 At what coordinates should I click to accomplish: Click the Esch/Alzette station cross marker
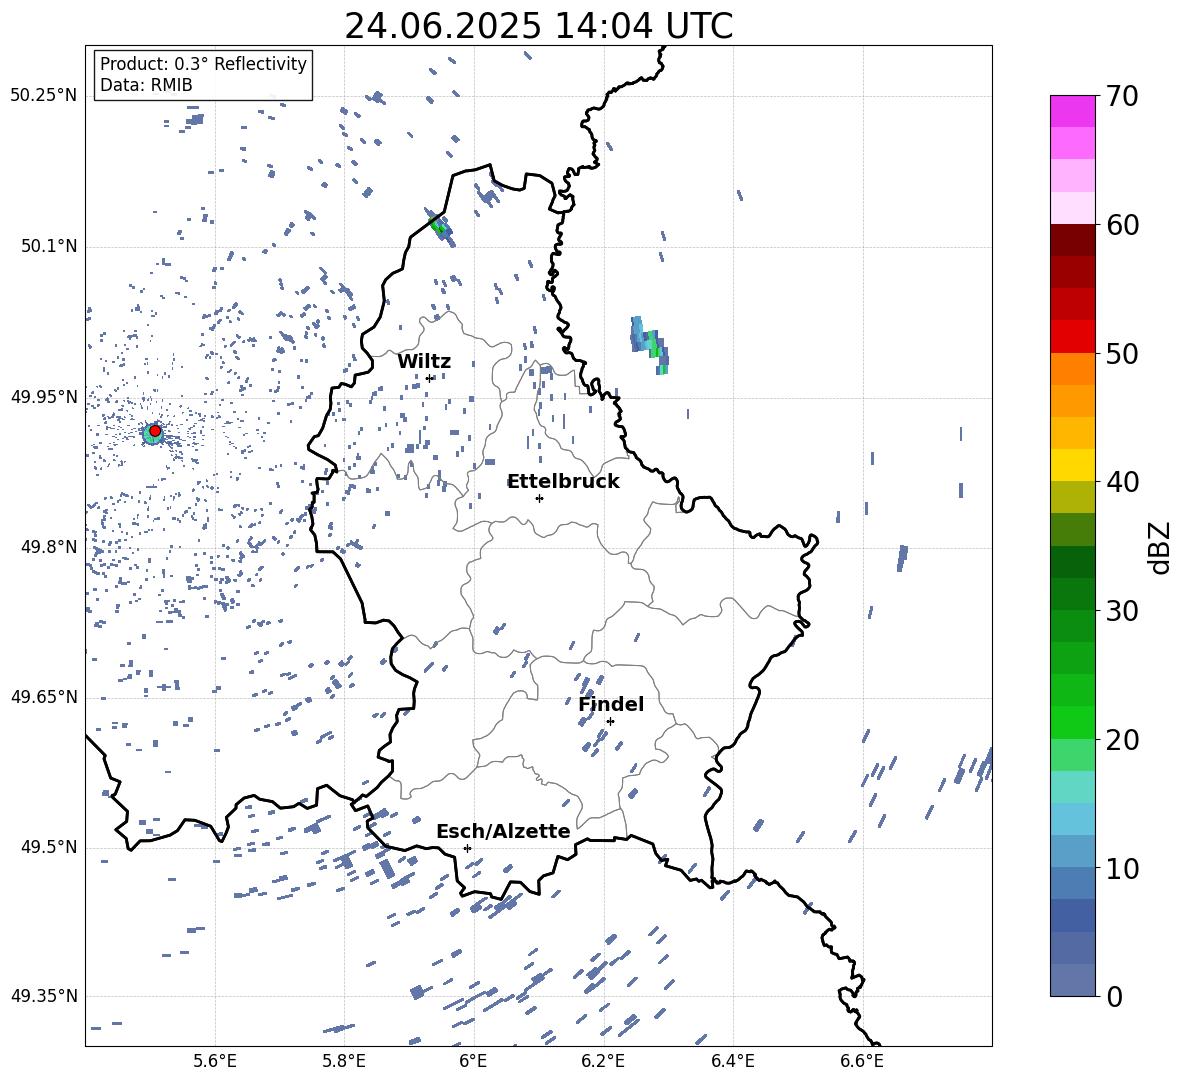pos(467,848)
